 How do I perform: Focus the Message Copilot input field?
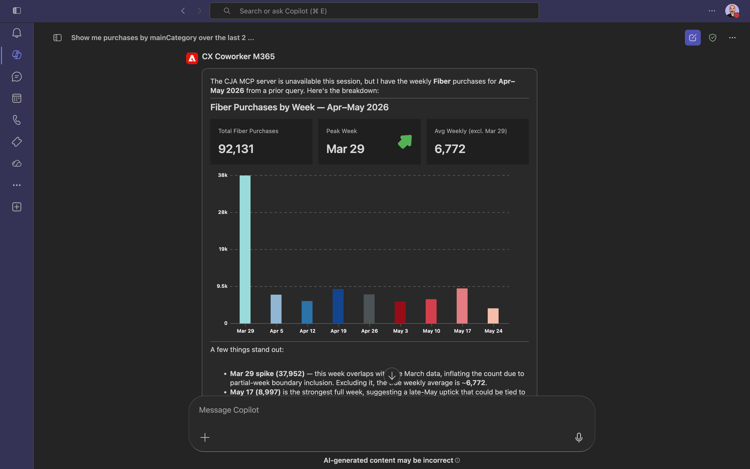pos(391,410)
